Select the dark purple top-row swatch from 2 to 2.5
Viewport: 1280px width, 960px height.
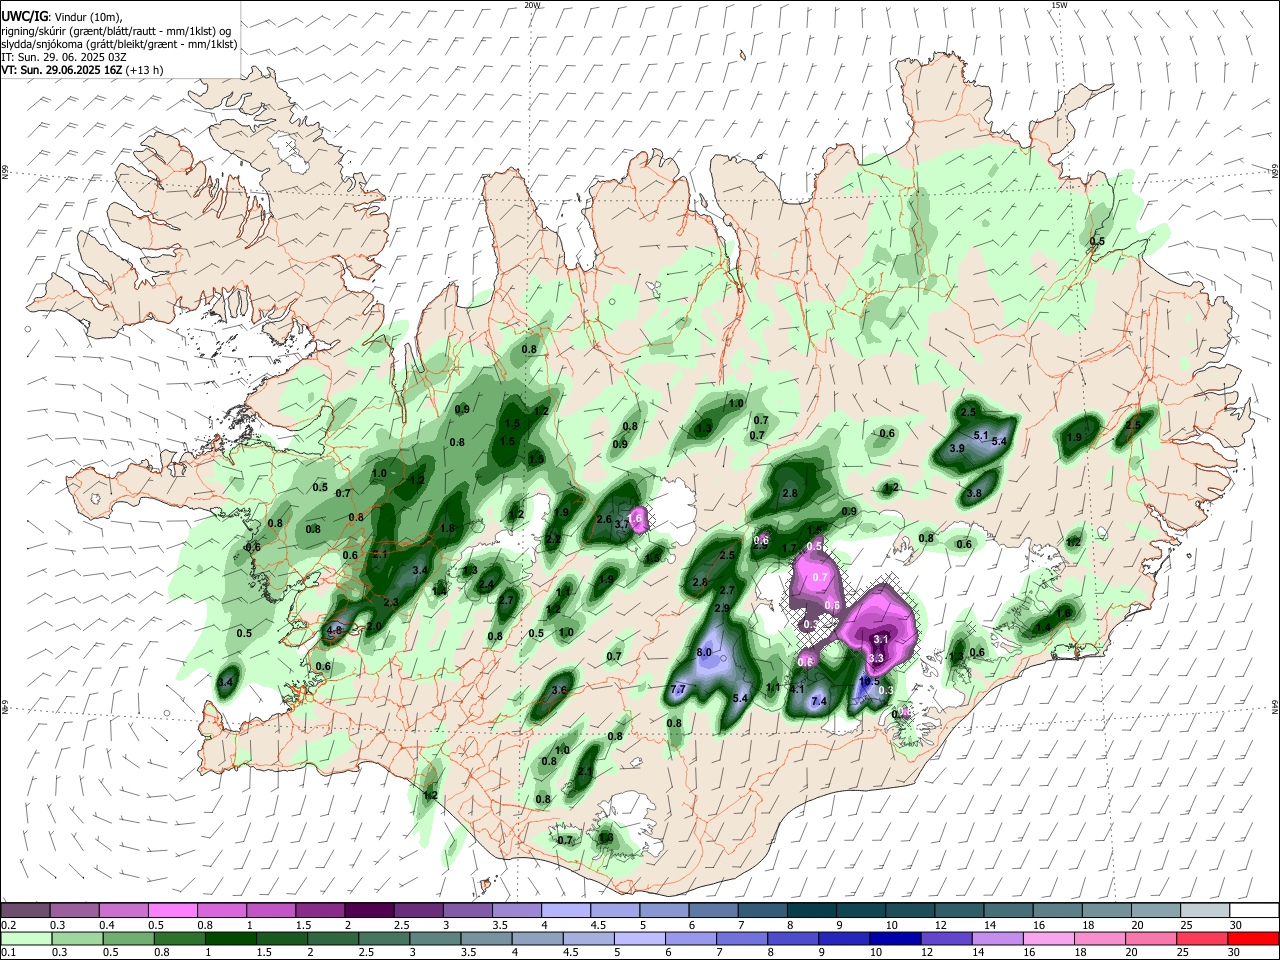click(368, 910)
